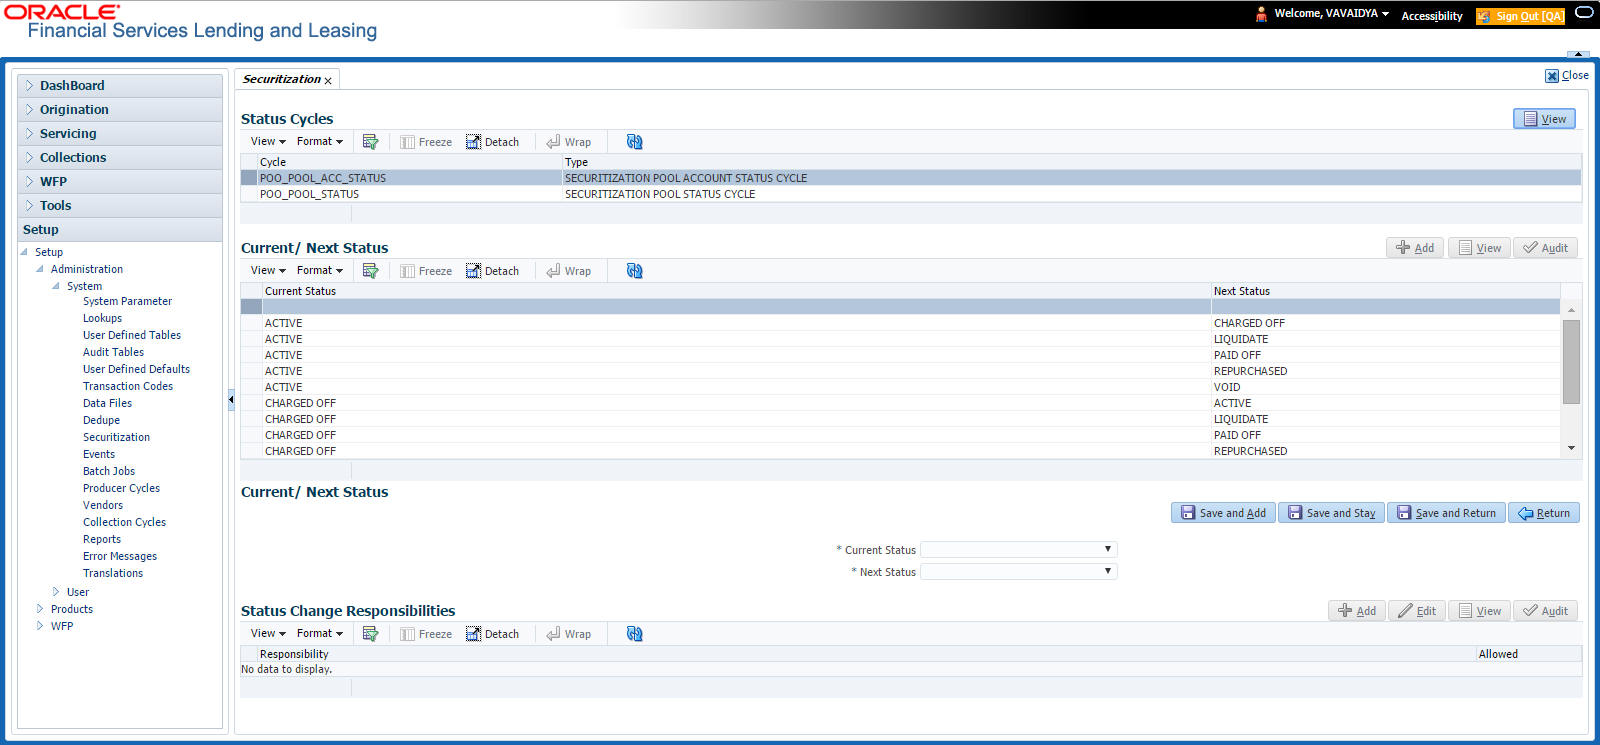Click Detach in upper Current/Next Status toolbar
The width and height of the screenshot is (1600, 745).
[492, 271]
